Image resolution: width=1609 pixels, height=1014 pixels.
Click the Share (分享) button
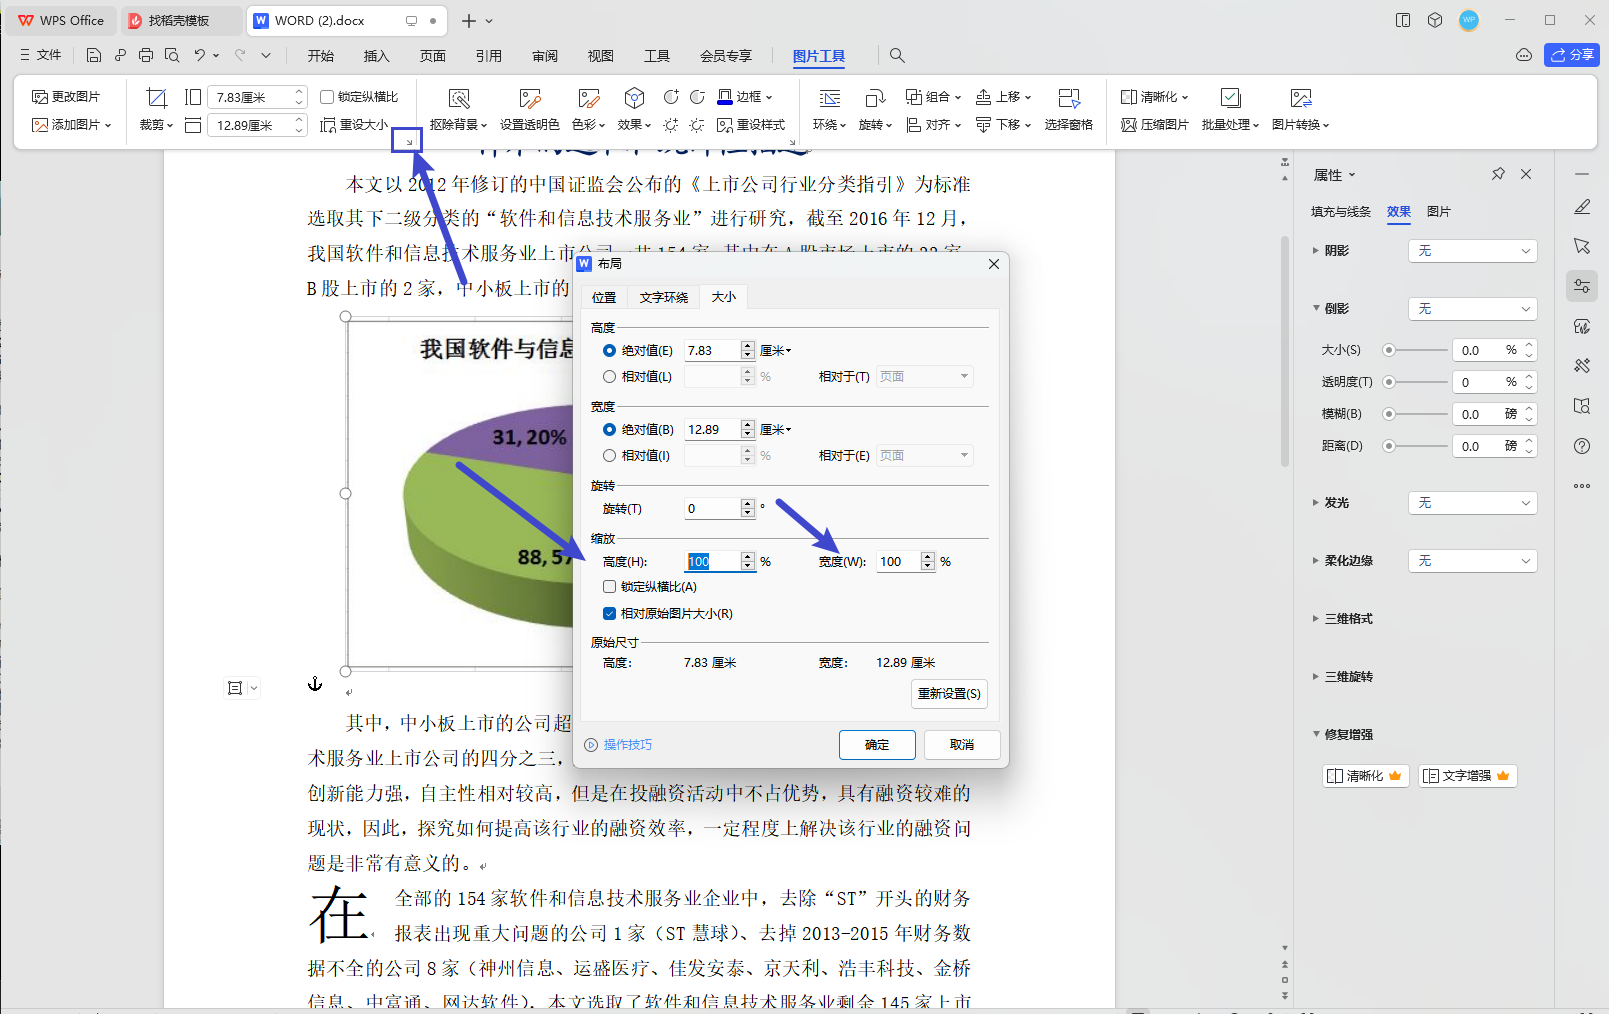[x=1572, y=55]
